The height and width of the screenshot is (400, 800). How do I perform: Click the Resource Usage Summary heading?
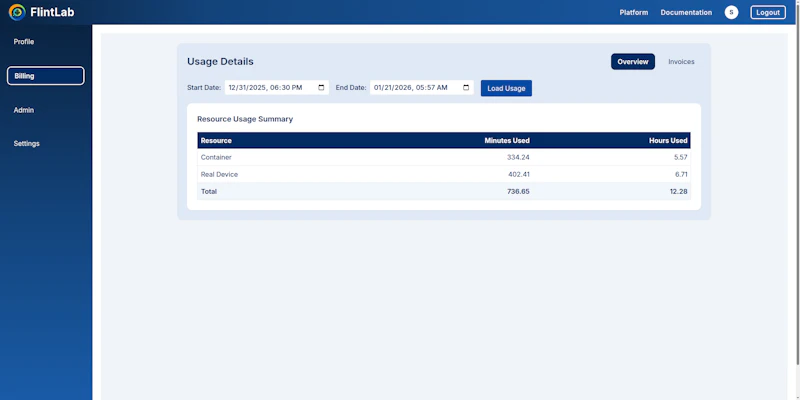tap(245, 119)
